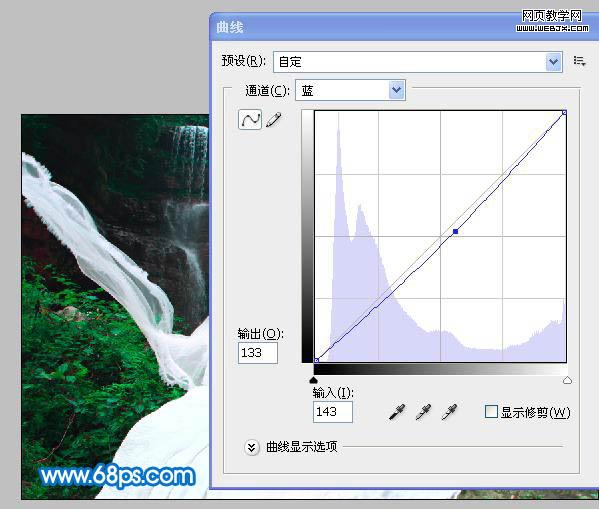The image size is (599, 509).
Task: Click the 曲线显示选项 label text
Action: [x=302, y=447]
